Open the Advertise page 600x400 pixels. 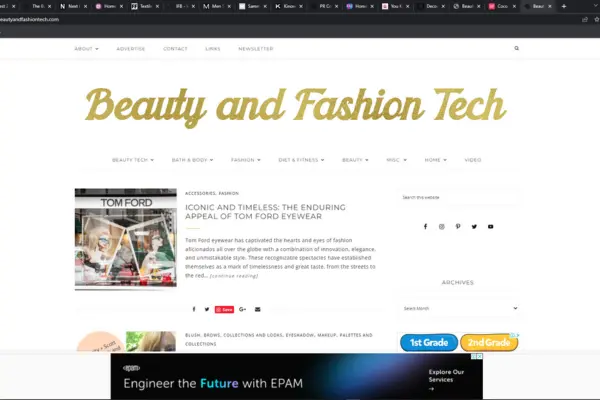coord(131,49)
